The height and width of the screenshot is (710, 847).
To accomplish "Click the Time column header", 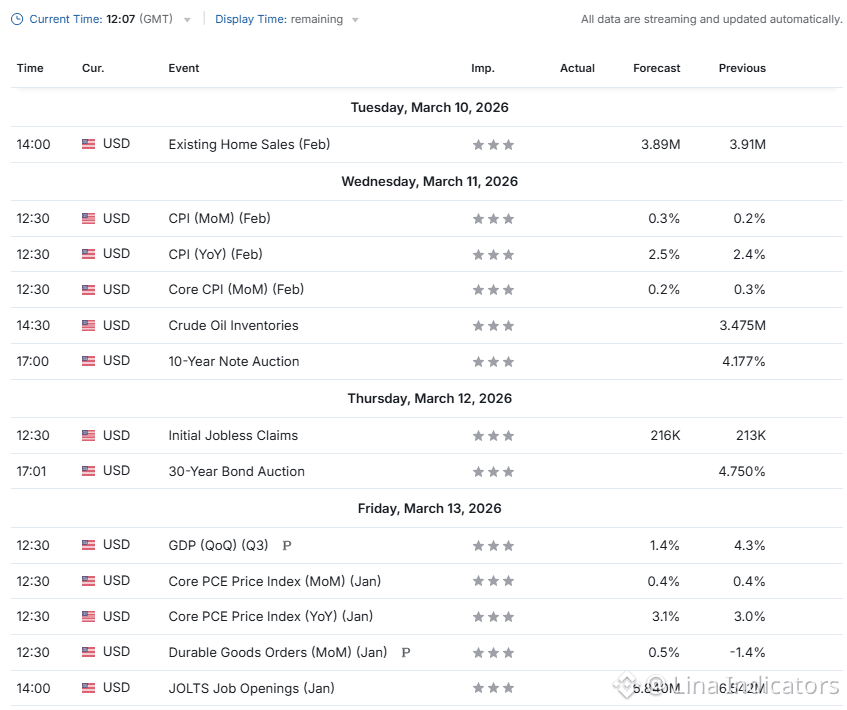I will pyautogui.click(x=30, y=68).
